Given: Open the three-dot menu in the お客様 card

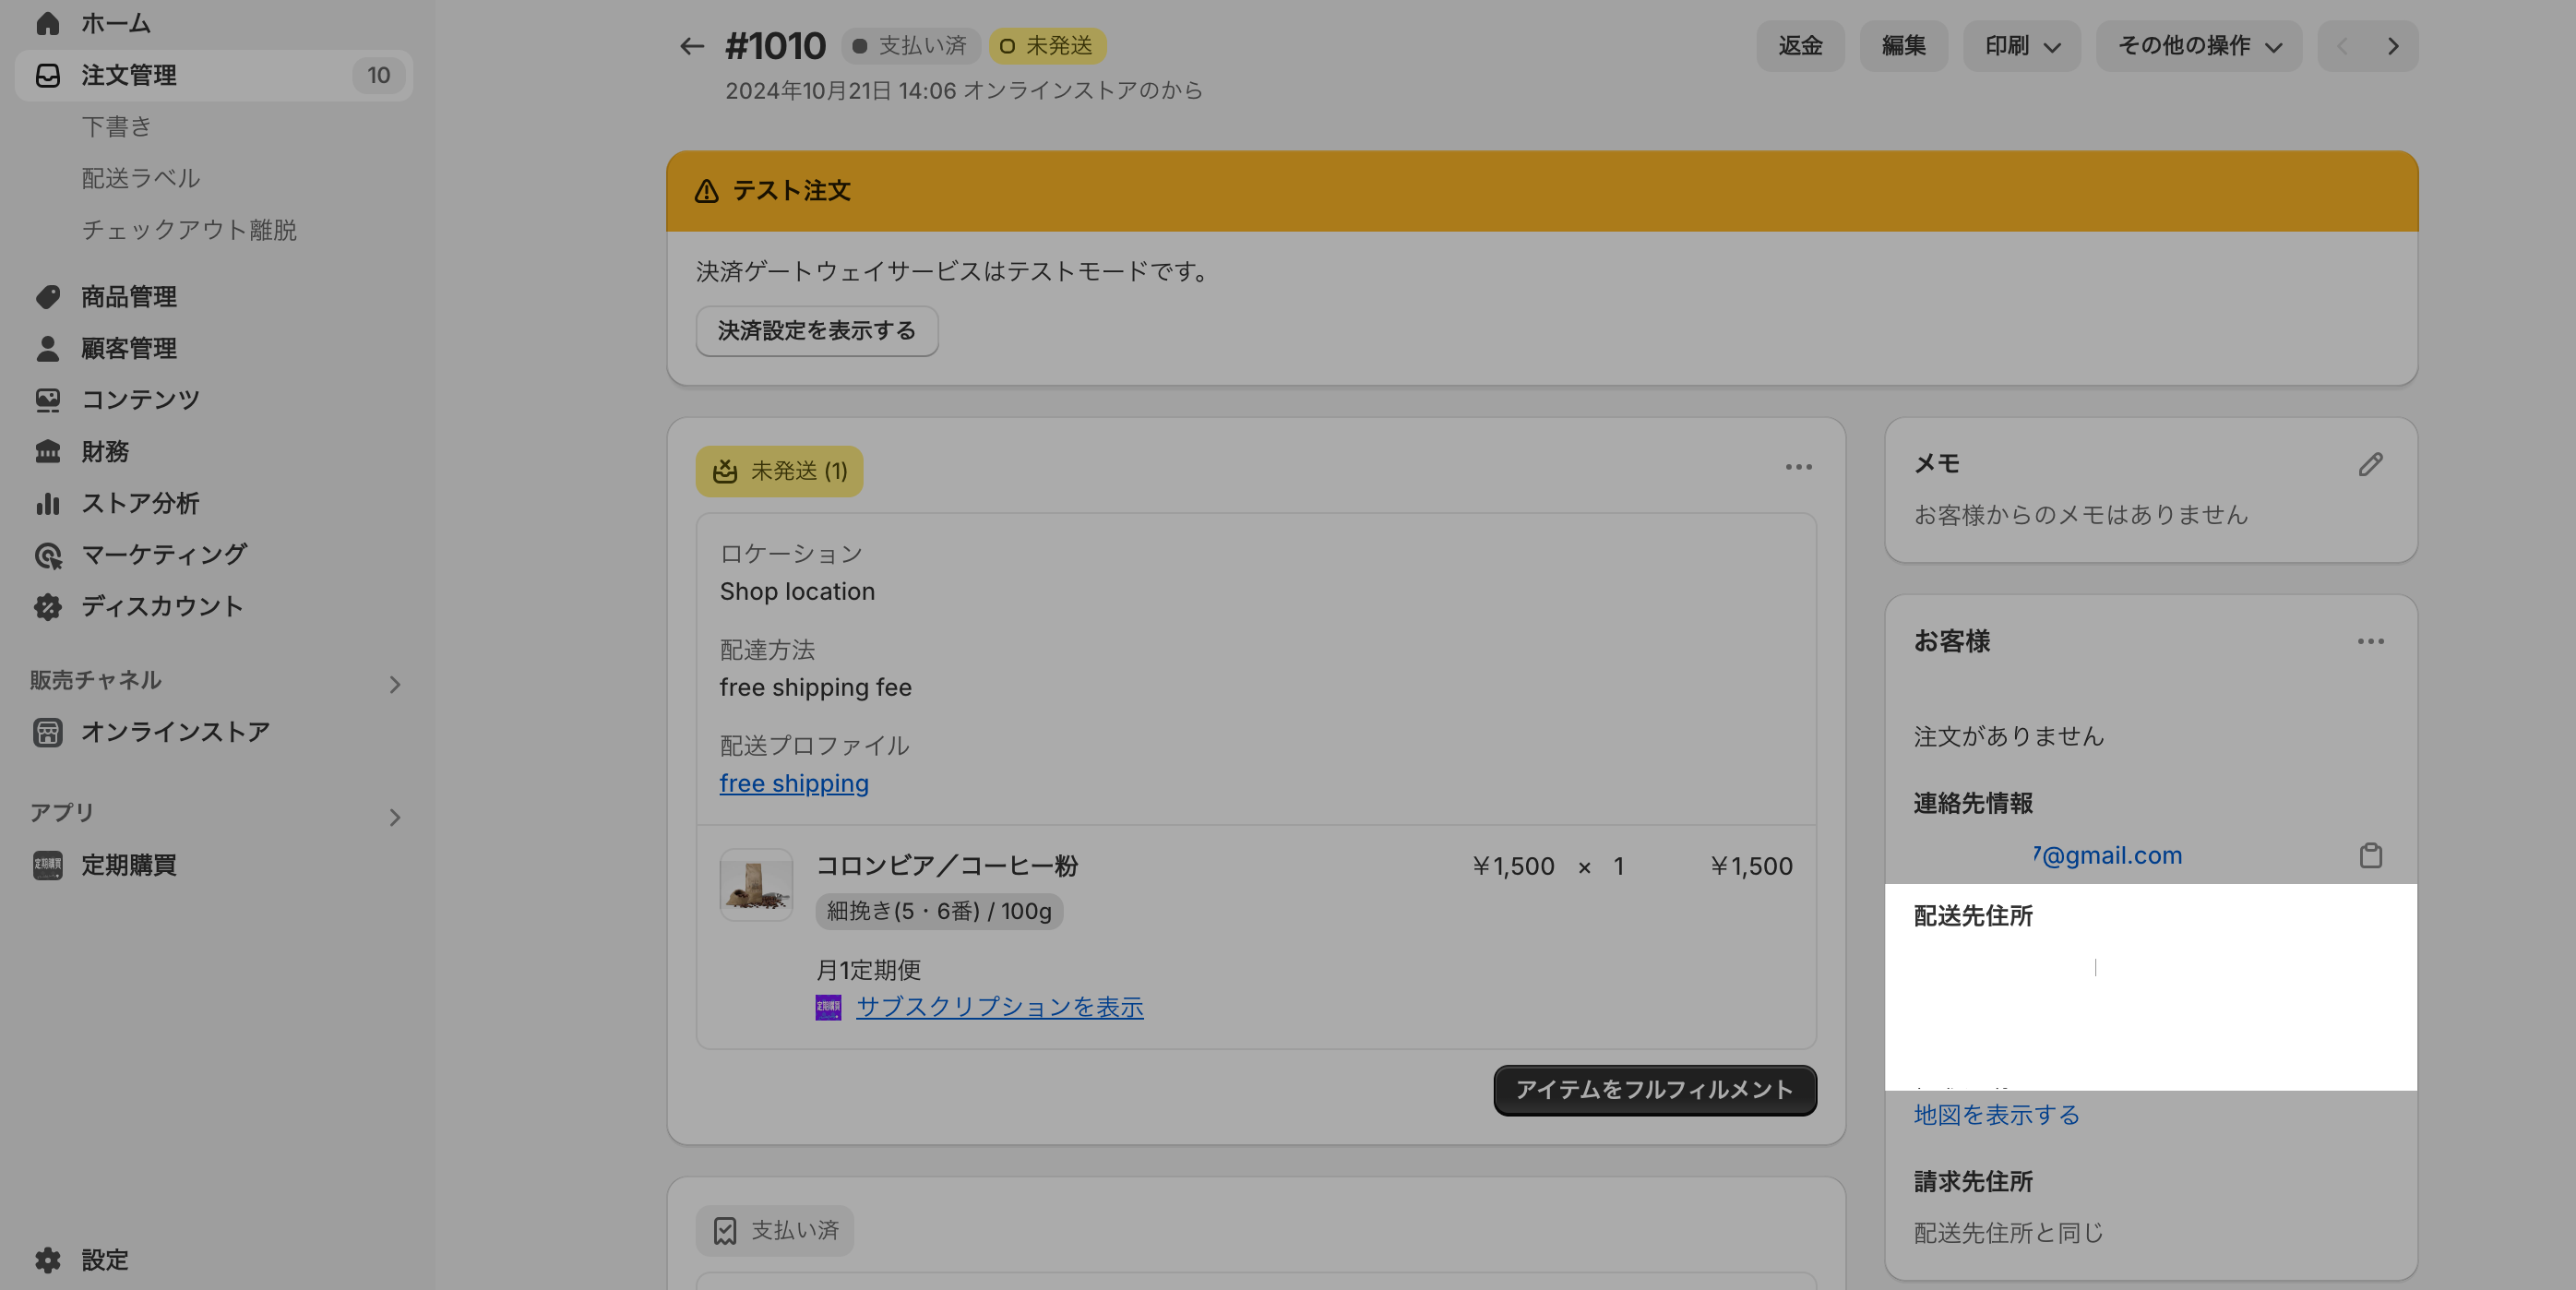Looking at the screenshot, I should click(x=2370, y=642).
